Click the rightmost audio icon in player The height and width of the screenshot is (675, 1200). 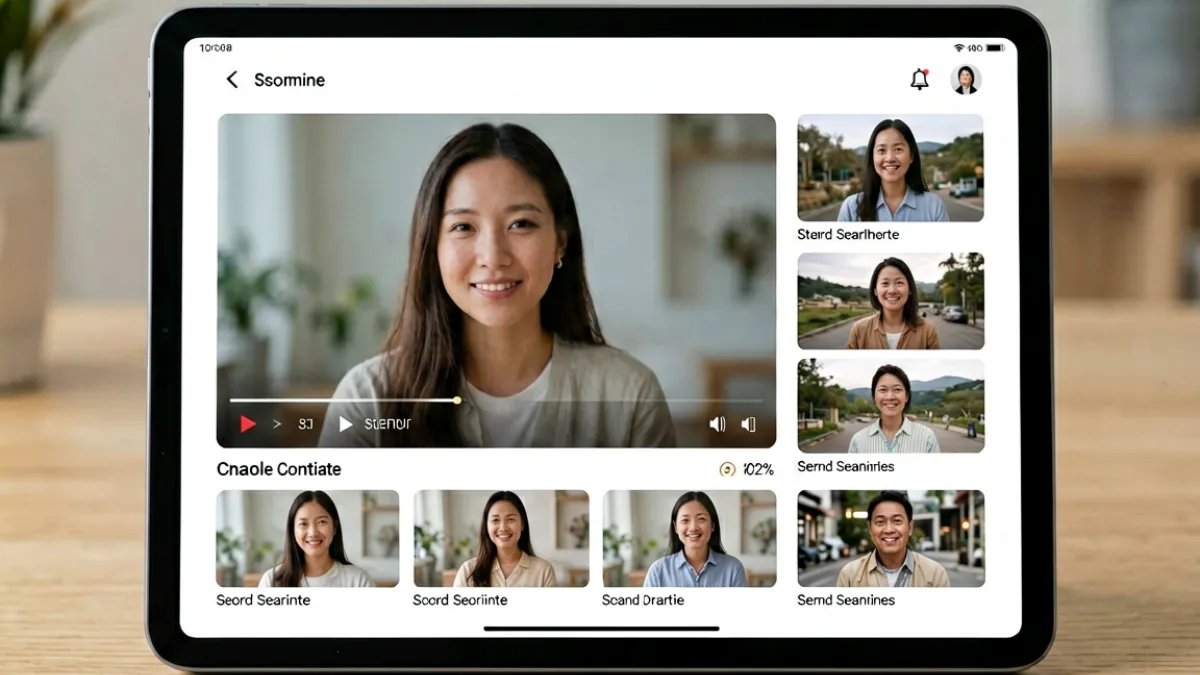(748, 424)
